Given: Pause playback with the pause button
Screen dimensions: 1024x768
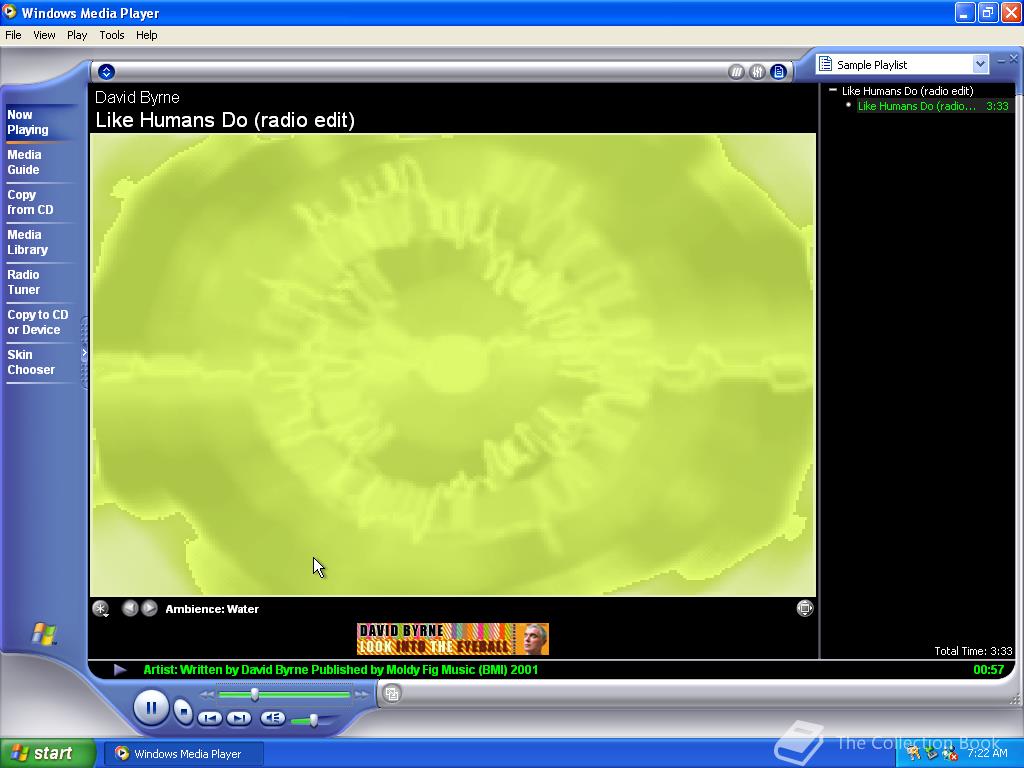Looking at the screenshot, I should (151, 708).
